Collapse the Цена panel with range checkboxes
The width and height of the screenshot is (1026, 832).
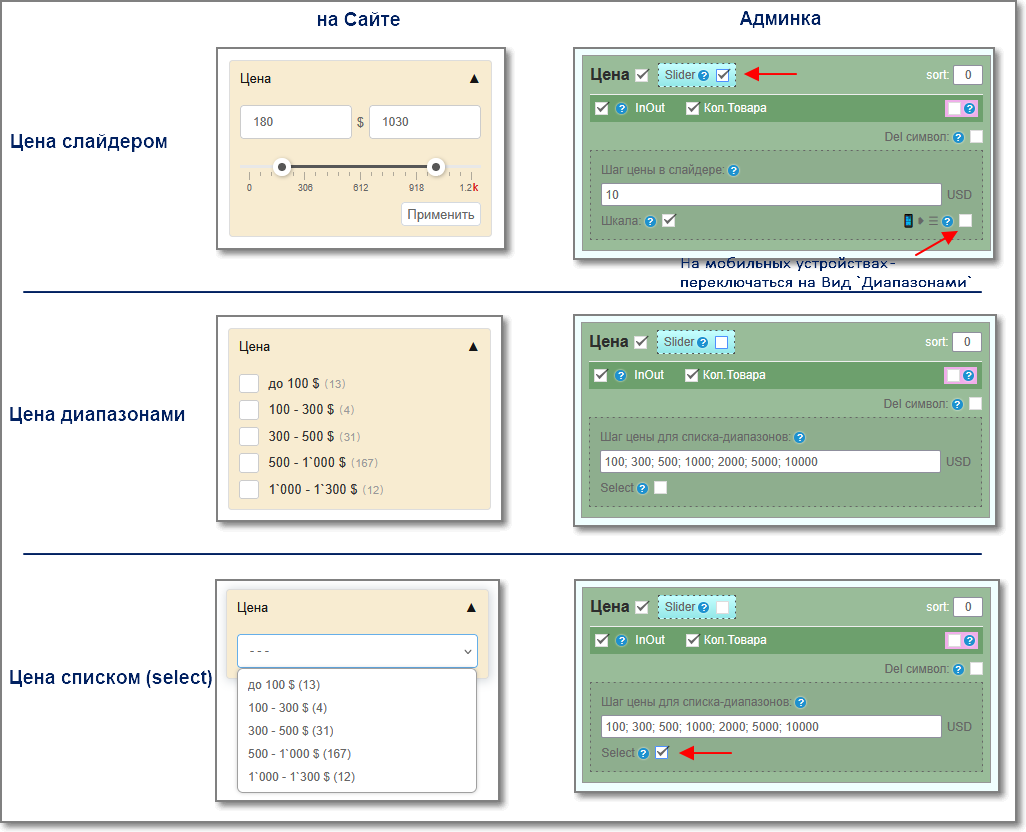click(473, 346)
